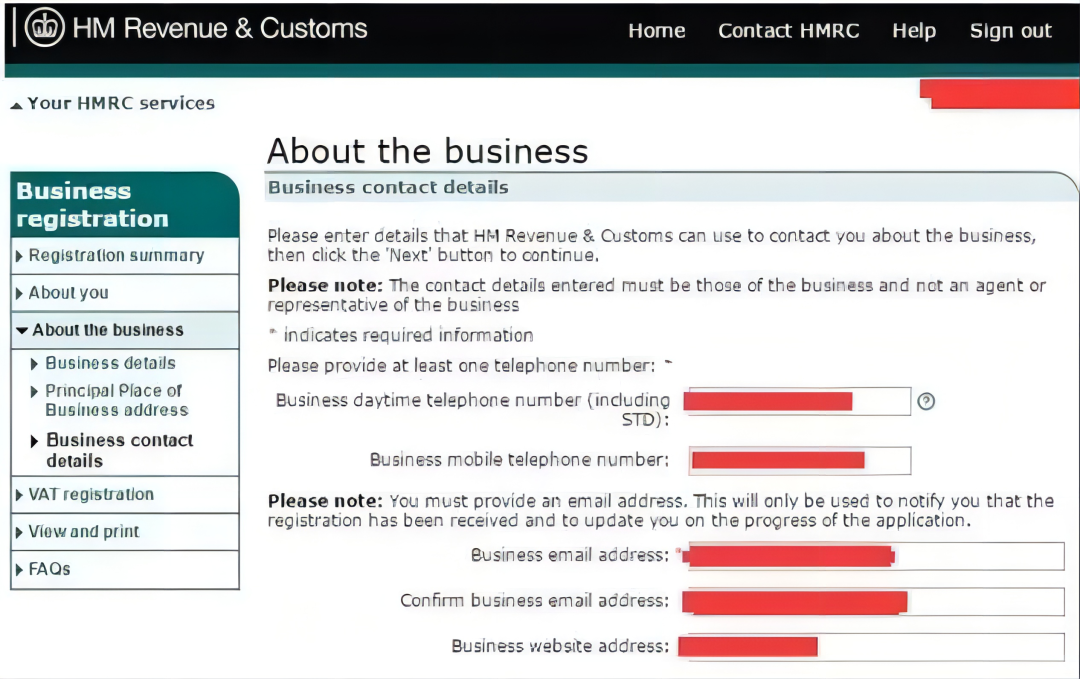The height and width of the screenshot is (679, 1080).
Task: Expand About you section arrow
Action: [x=19, y=293]
